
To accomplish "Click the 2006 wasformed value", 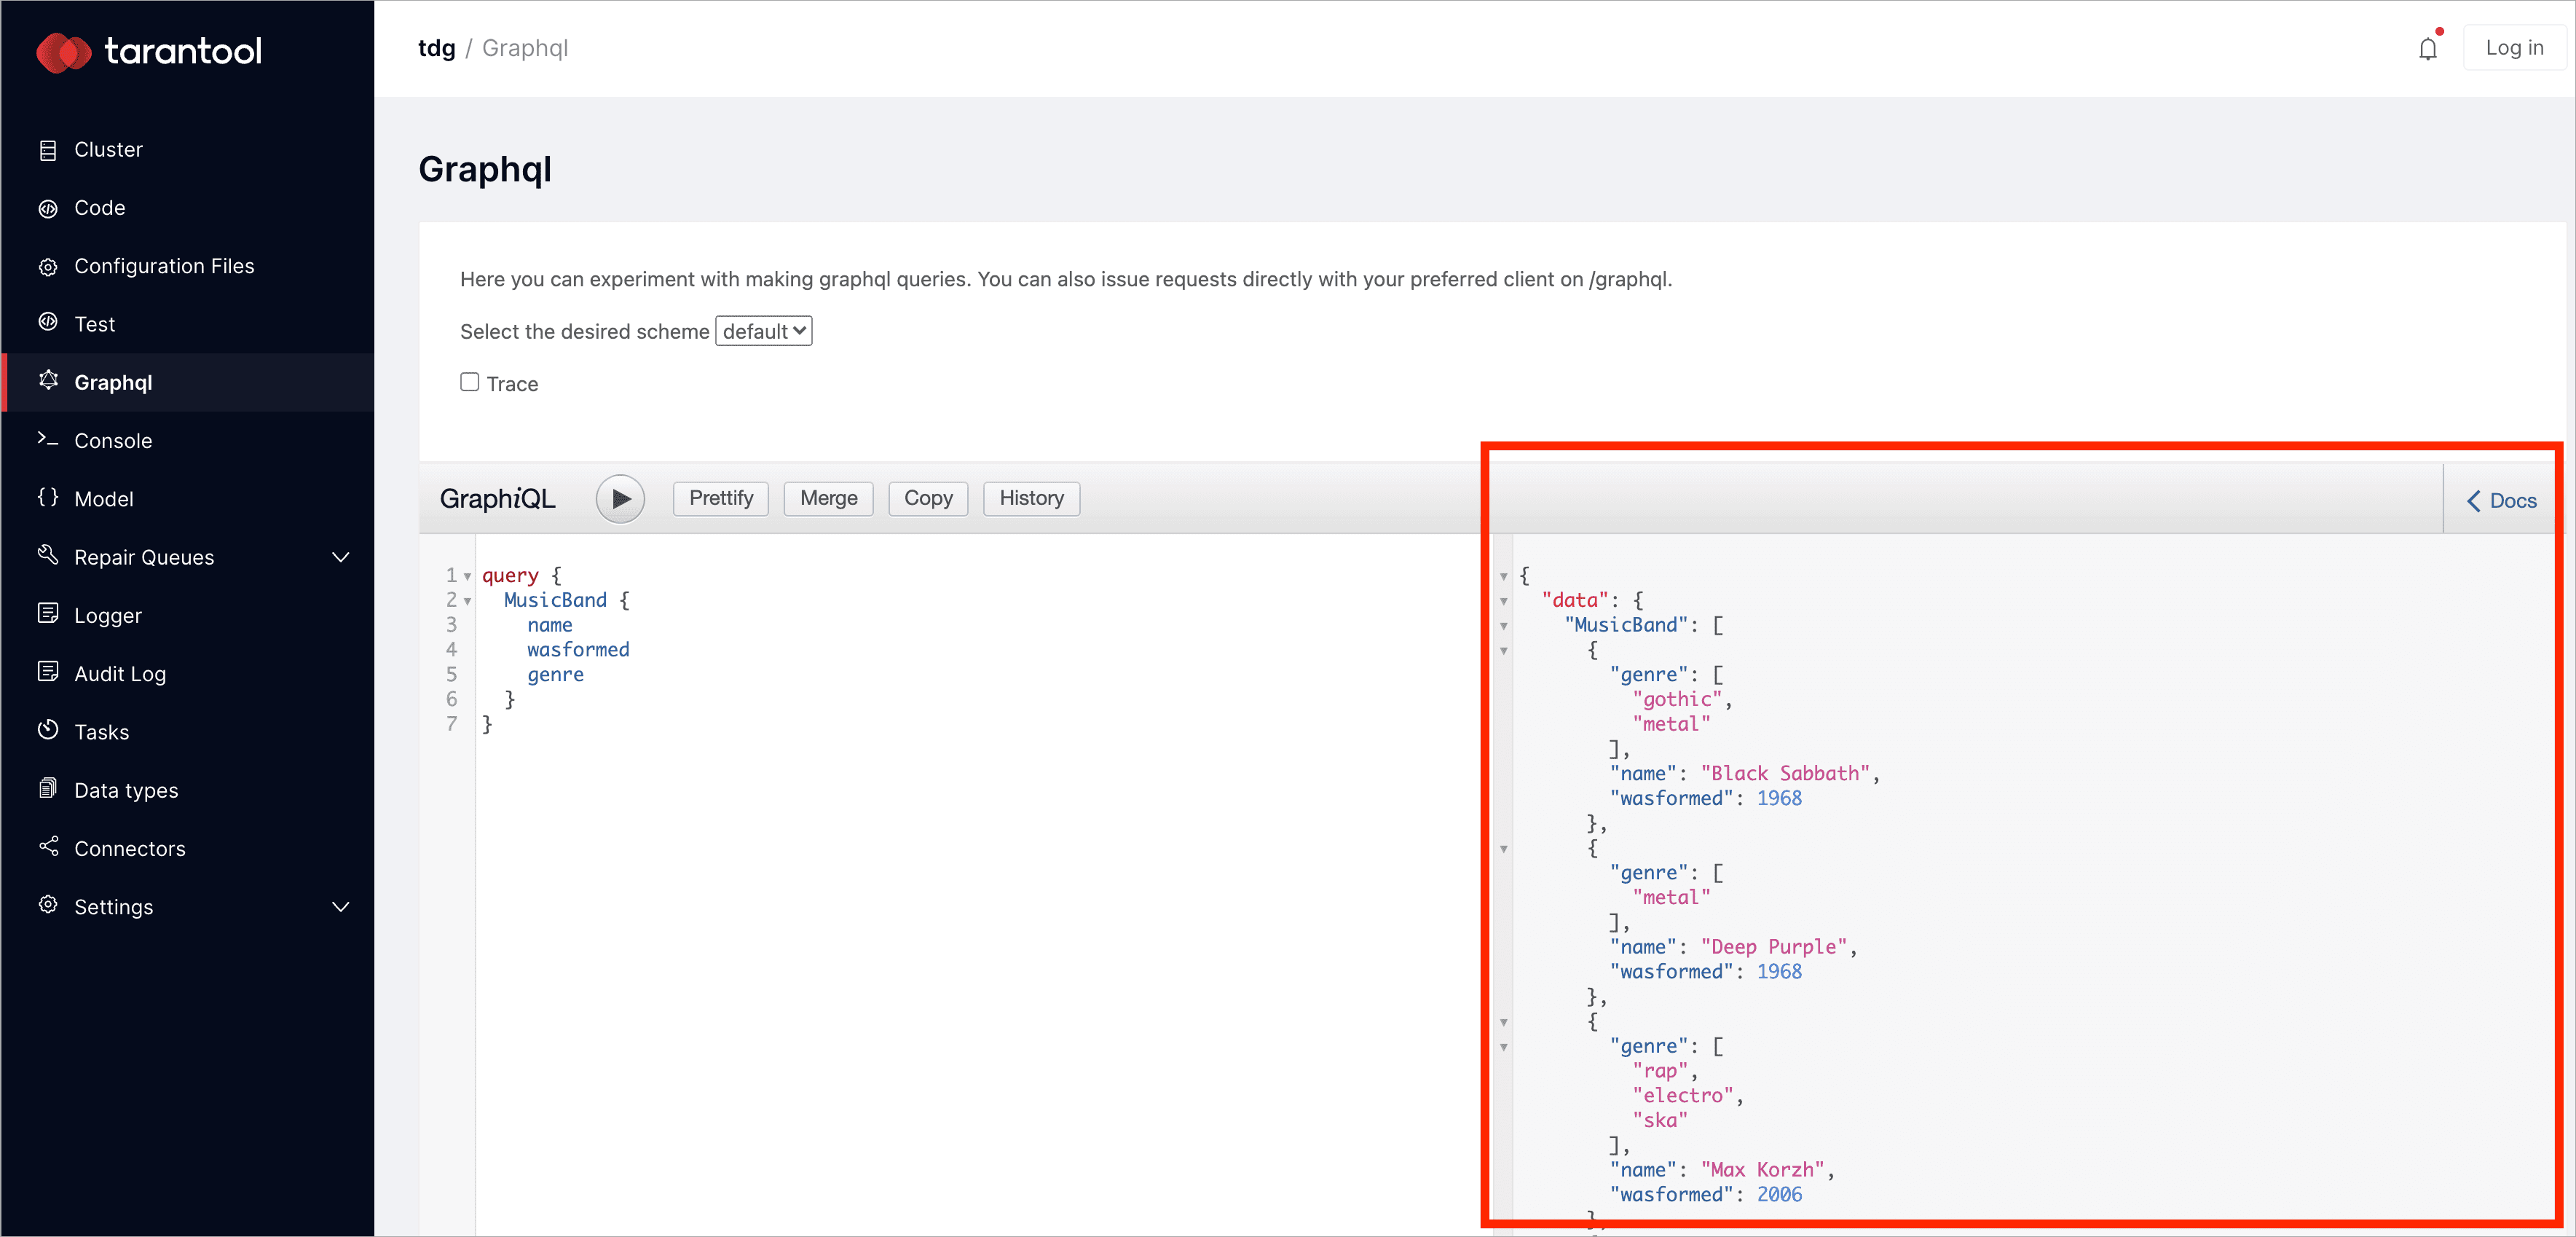I will click(1779, 1194).
